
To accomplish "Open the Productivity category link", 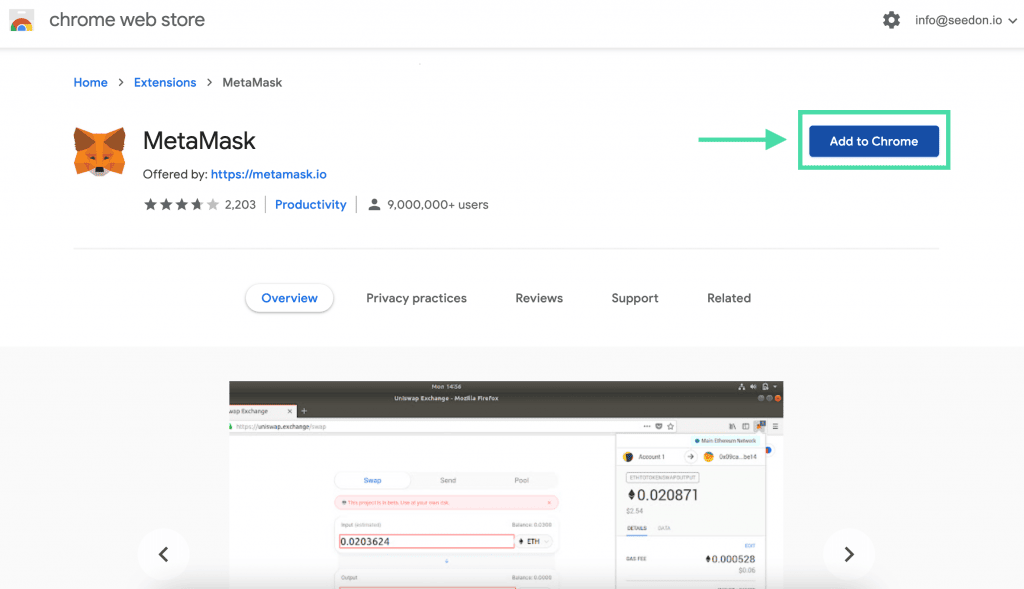I will (310, 204).
